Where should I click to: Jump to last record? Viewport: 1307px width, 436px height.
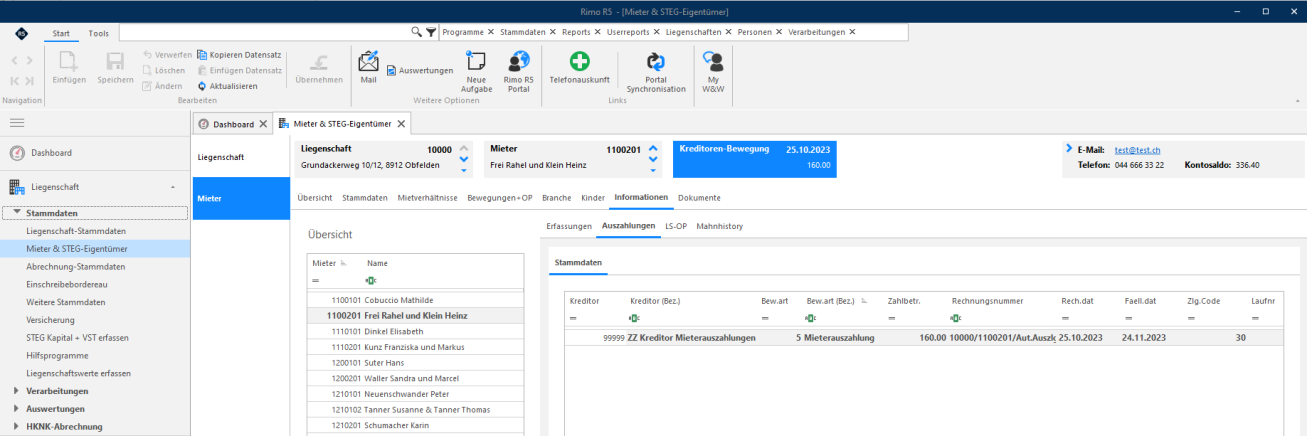click(x=30, y=81)
